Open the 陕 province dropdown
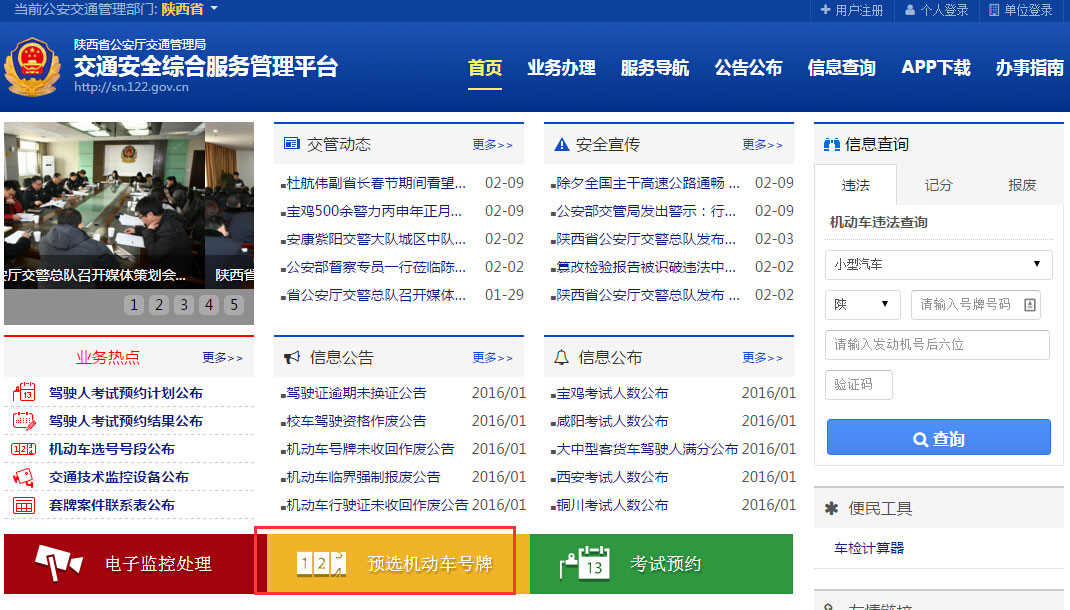Image resolution: width=1070 pixels, height=610 pixels. tap(862, 304)
